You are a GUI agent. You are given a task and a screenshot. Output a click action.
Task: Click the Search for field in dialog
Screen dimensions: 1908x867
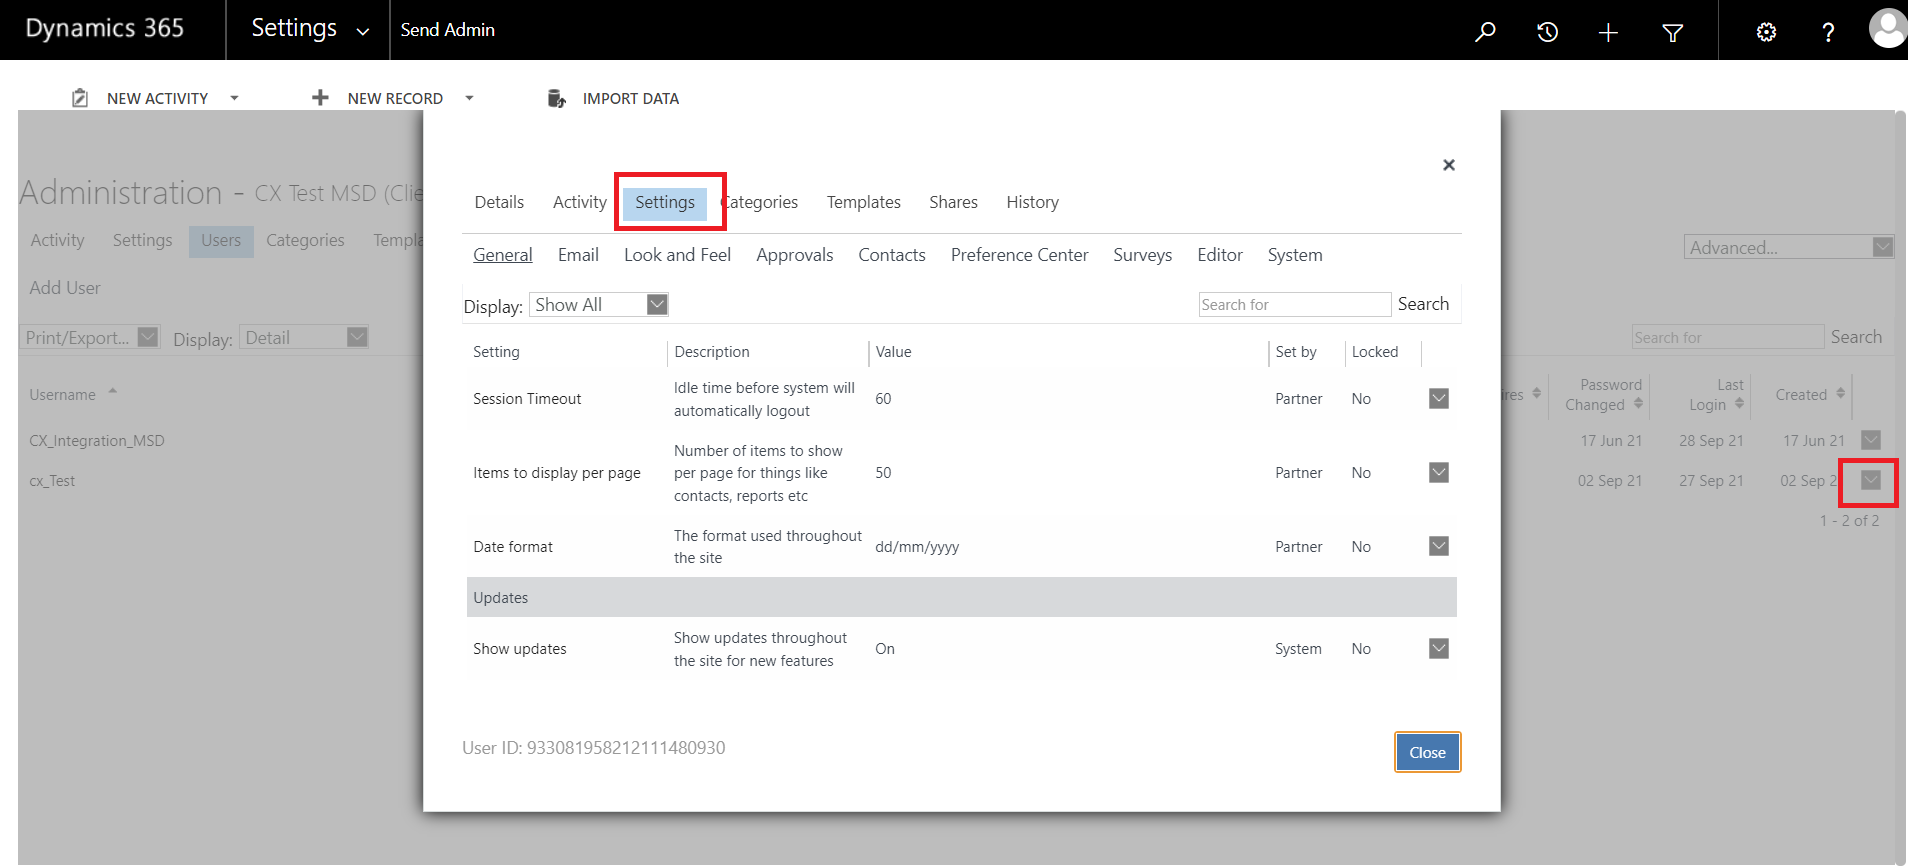click(x=1294, y=304)
